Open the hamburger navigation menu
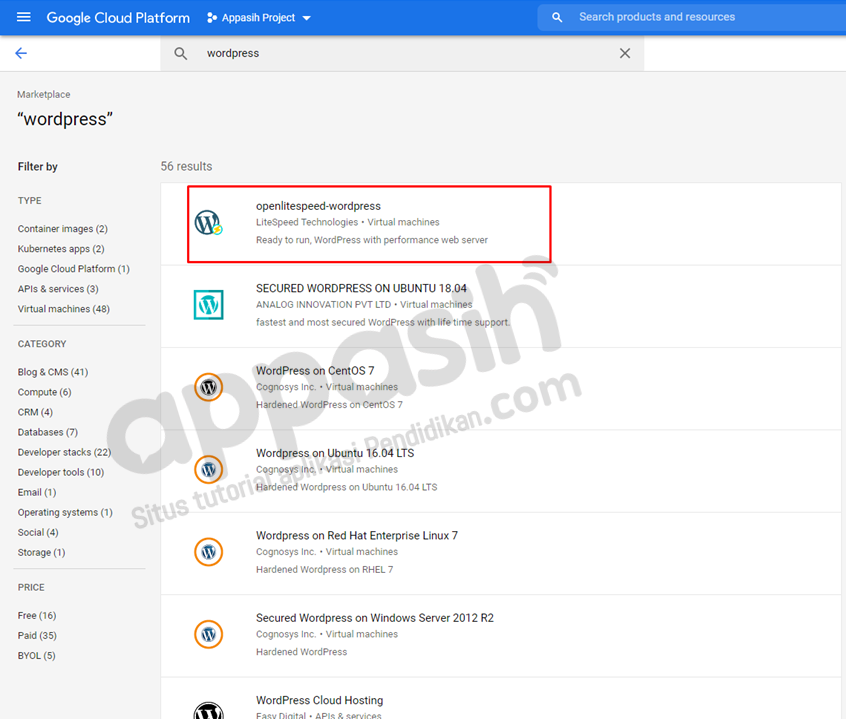846x719 pixels. (x=24, y=17)
